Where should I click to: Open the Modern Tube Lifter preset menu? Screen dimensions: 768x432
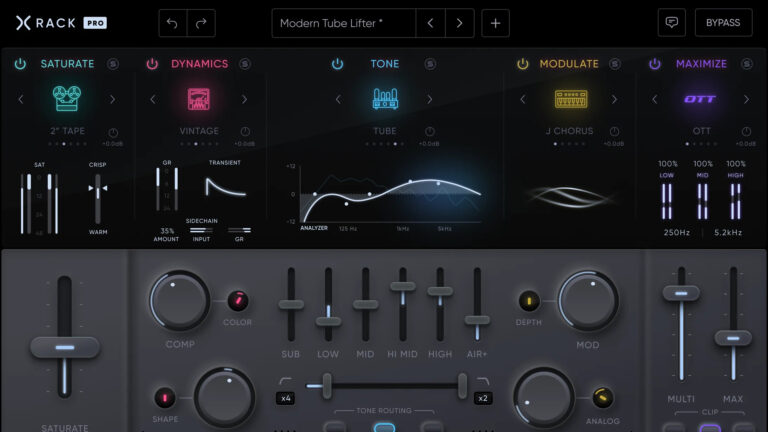pyautogui.click(x=344, y=23)
